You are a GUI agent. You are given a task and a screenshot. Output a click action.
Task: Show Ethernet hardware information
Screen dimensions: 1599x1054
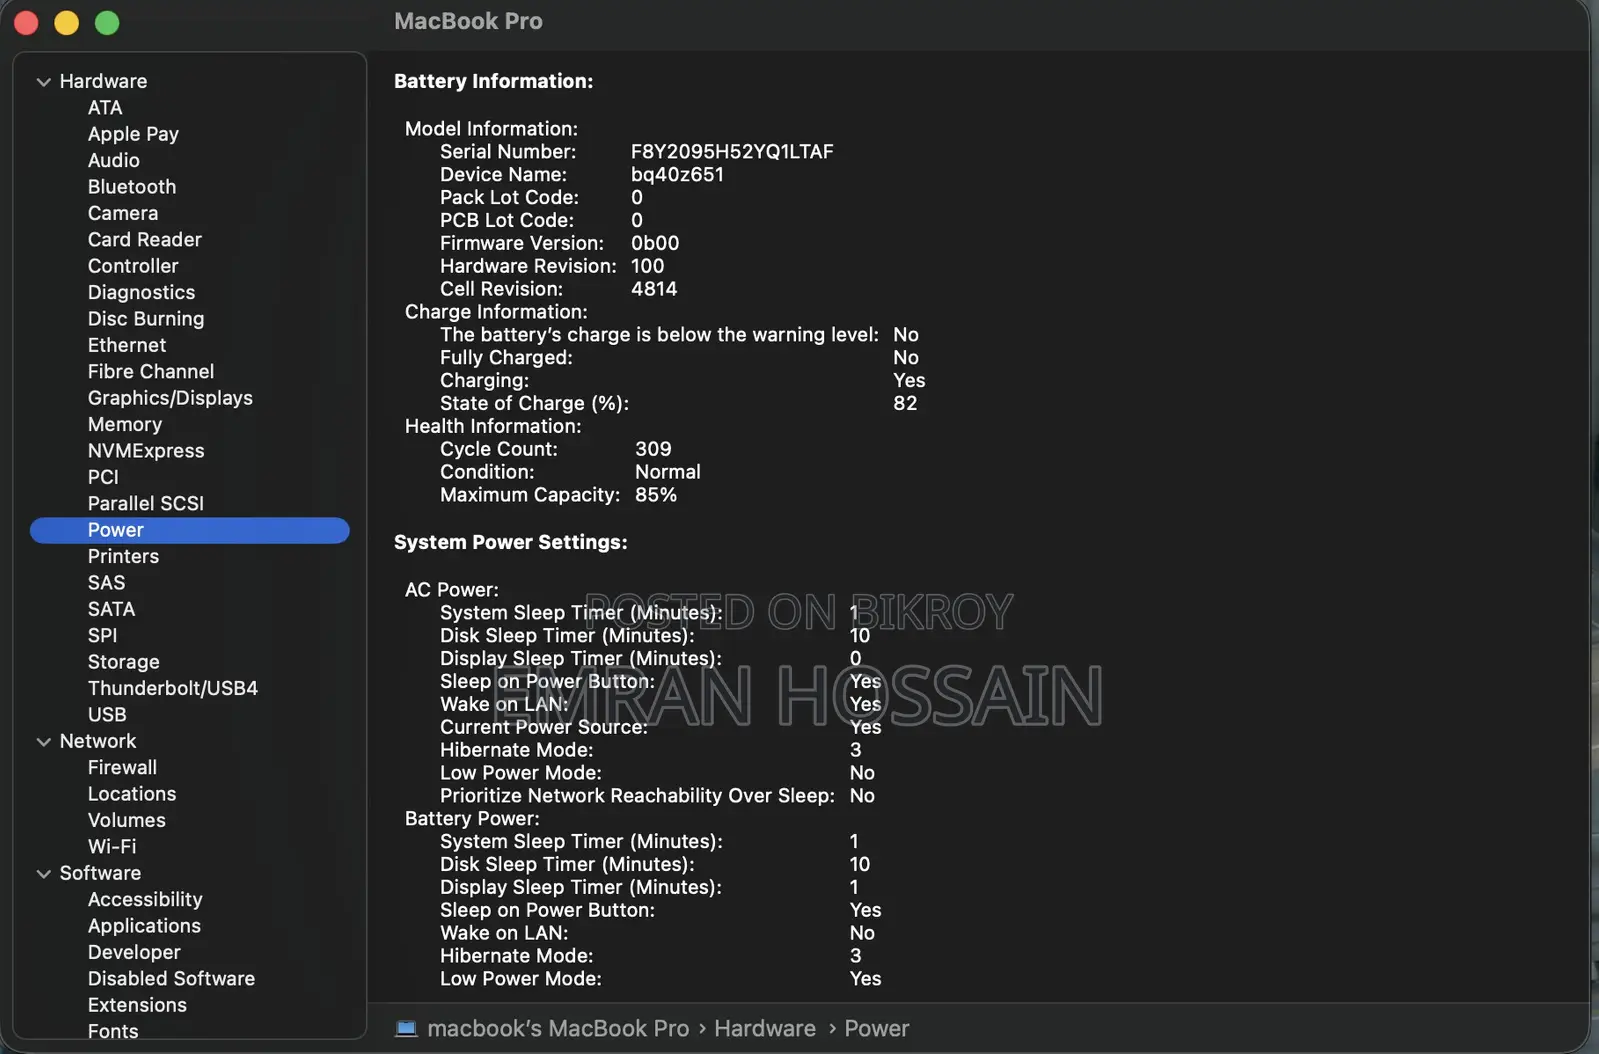point(127,345)
